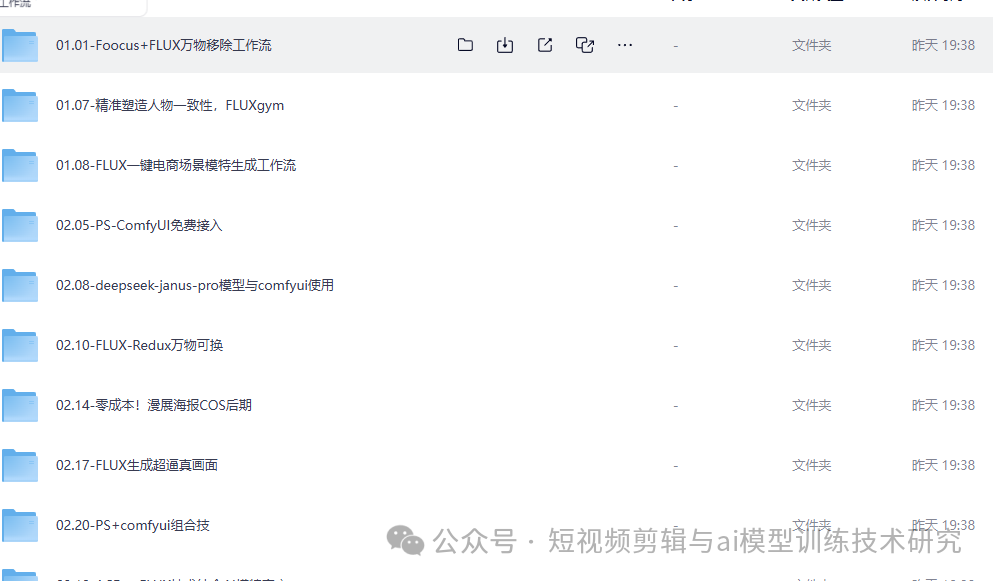
Task: Open the 02.08 deepseek-janus-pro folder
Action: tap(196, 285)
